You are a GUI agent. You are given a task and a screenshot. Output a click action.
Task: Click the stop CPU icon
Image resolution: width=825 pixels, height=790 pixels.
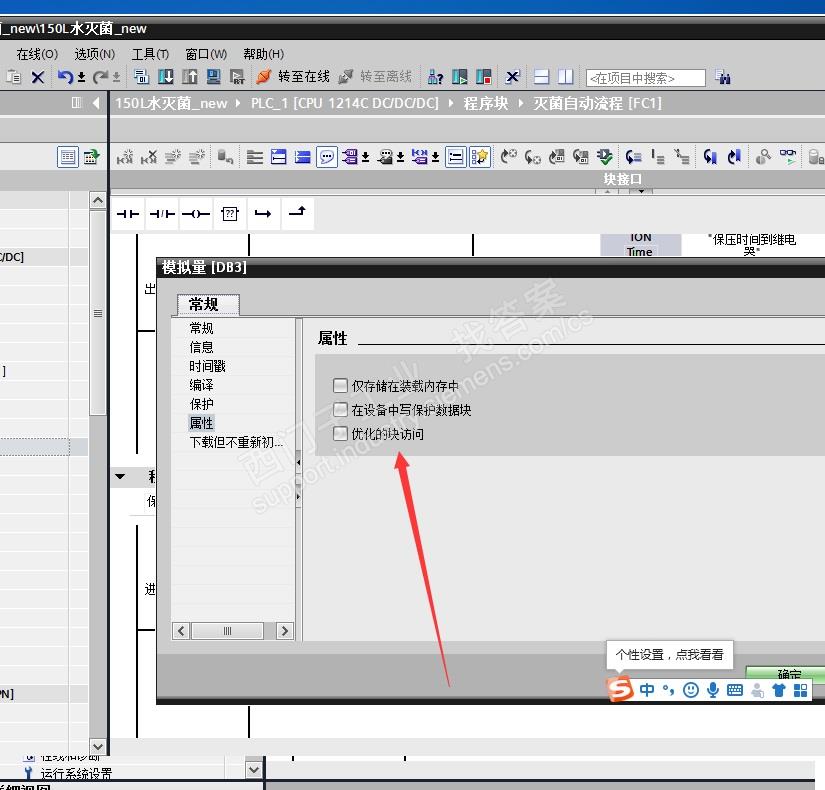point(483,77)
